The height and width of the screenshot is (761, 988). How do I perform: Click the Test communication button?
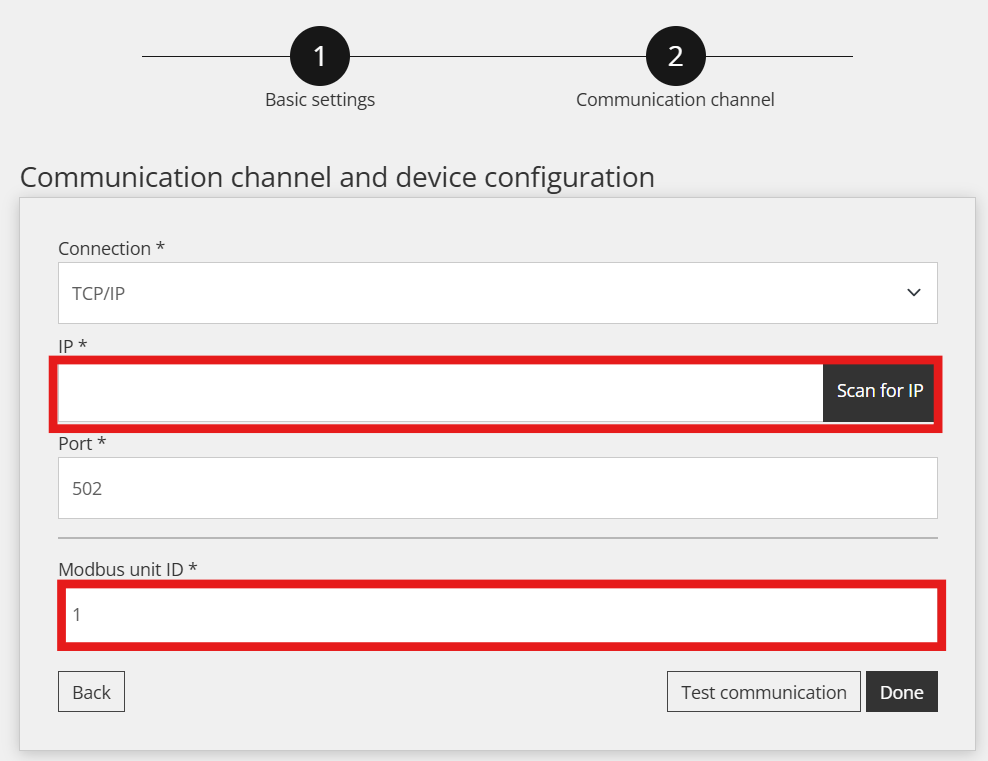pos(764,692)
